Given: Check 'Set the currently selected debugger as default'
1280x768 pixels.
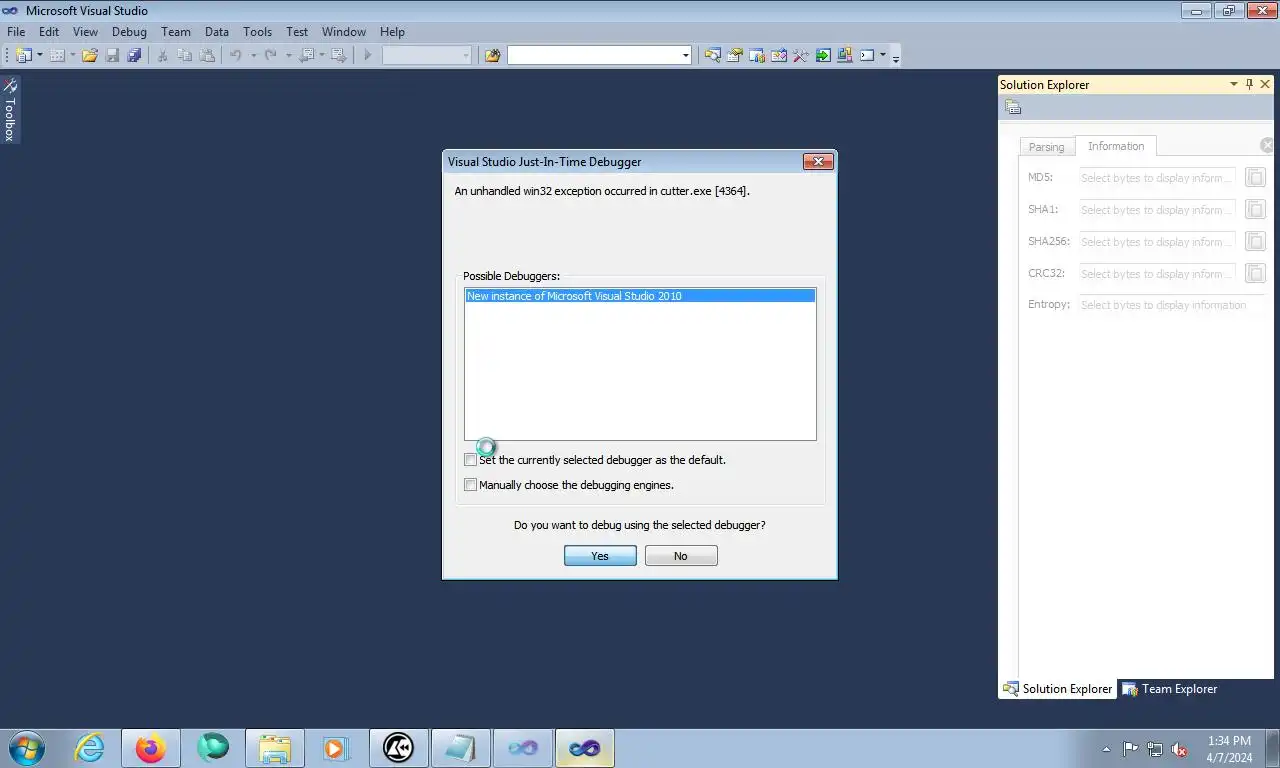Looking at the screenshot, I should click(471, 460).
